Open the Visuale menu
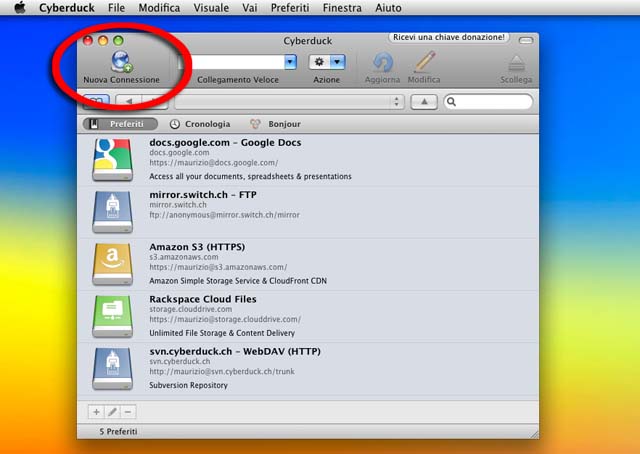The image size is (640, 454). coord(211,8)
